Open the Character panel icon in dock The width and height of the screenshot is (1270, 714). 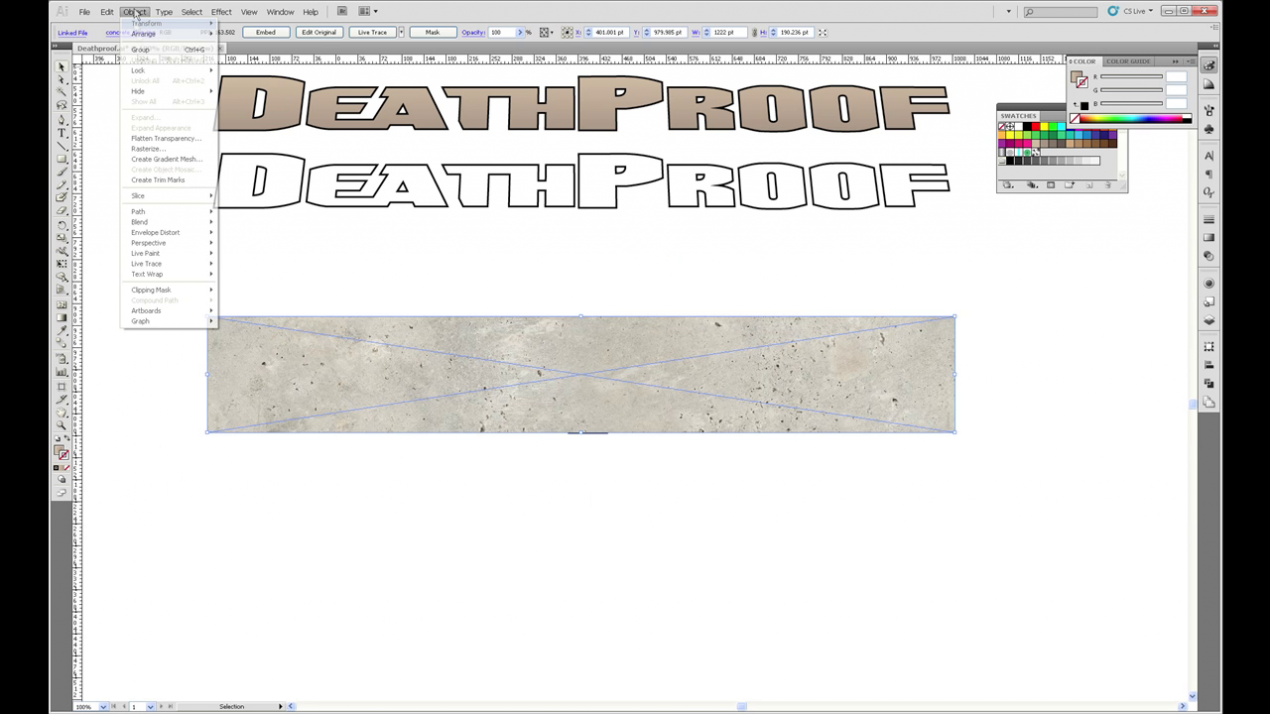[x=1209, y=156]
